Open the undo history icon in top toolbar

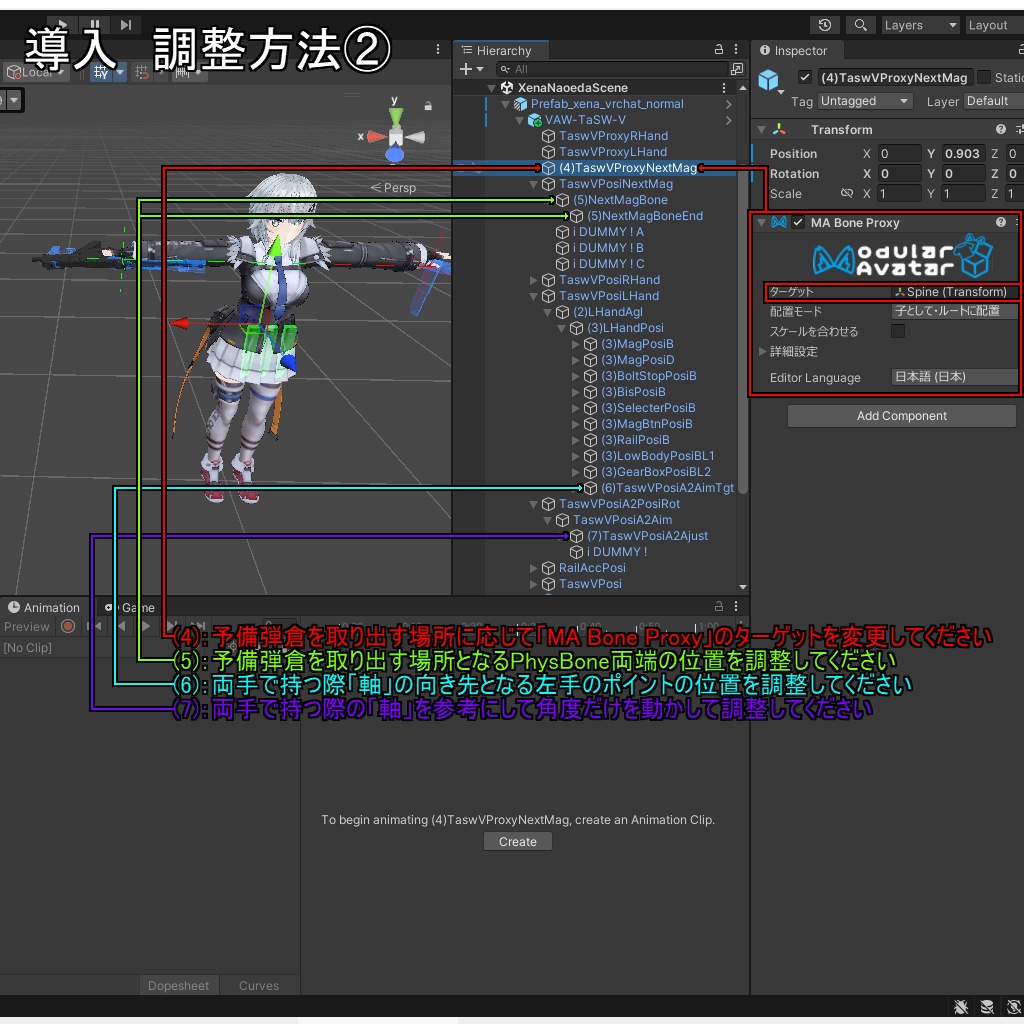[x=825, y=25]
